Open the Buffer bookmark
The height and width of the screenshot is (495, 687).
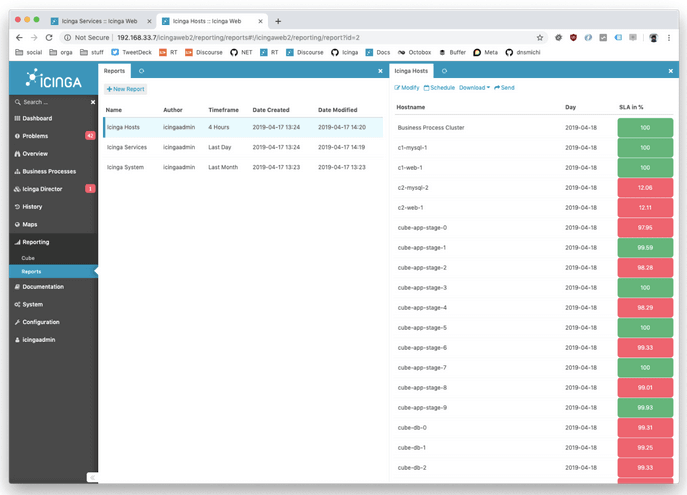453,52
